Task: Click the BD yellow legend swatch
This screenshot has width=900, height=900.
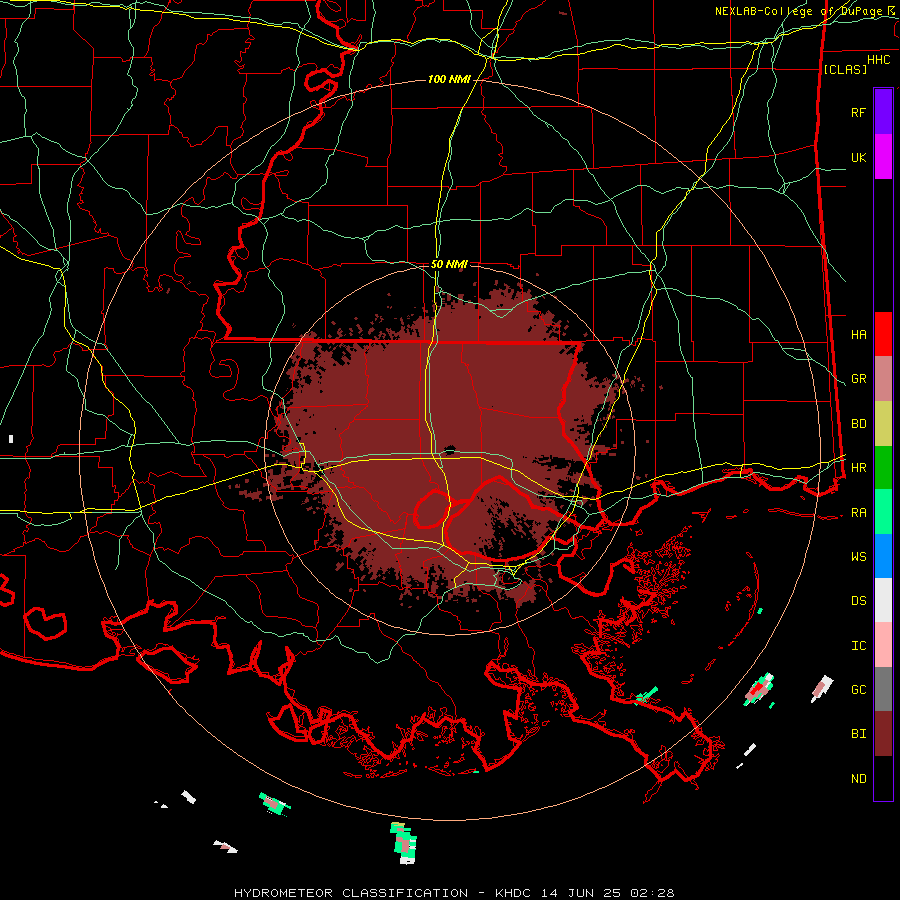Action: pos(883,424)
